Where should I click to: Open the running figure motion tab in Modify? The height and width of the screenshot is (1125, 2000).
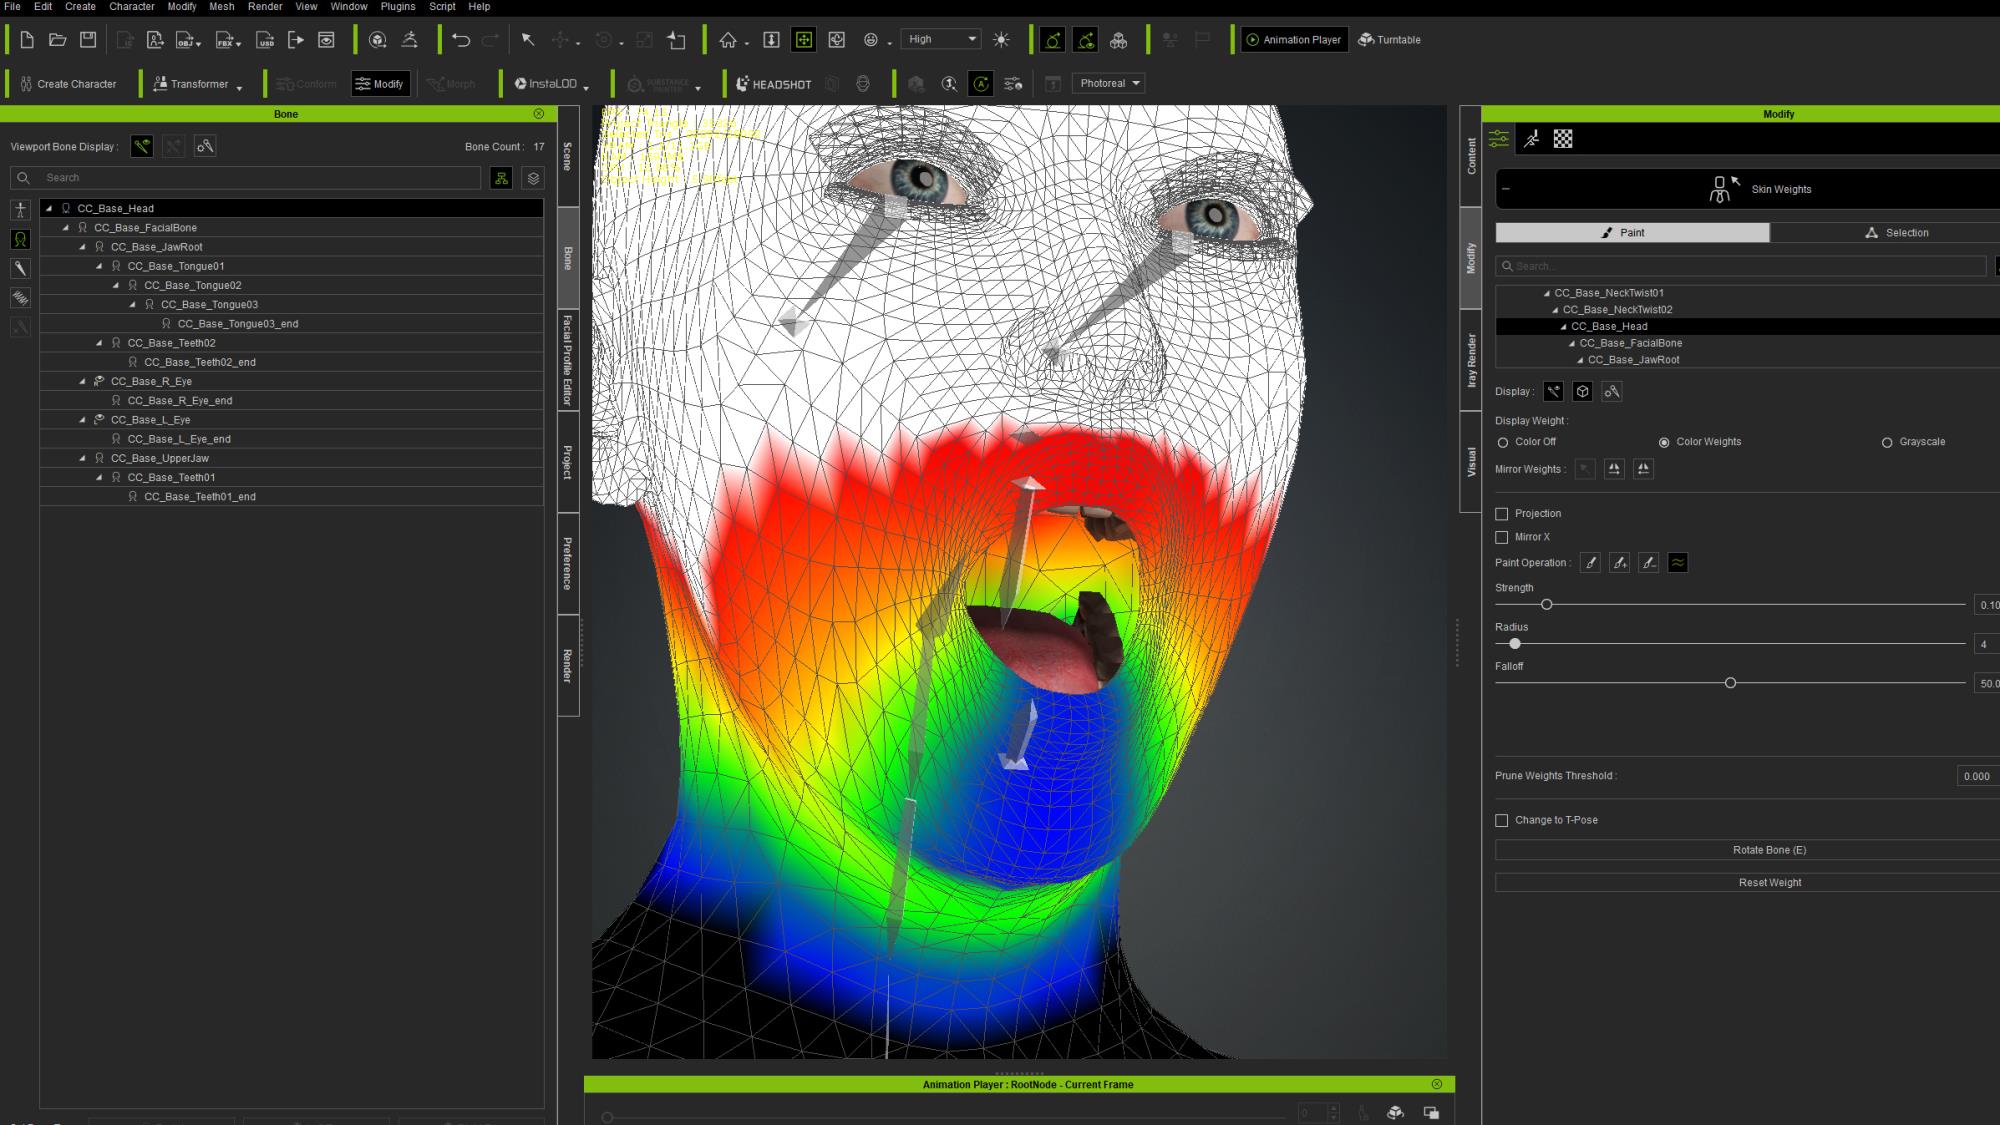coord(1531,139)
